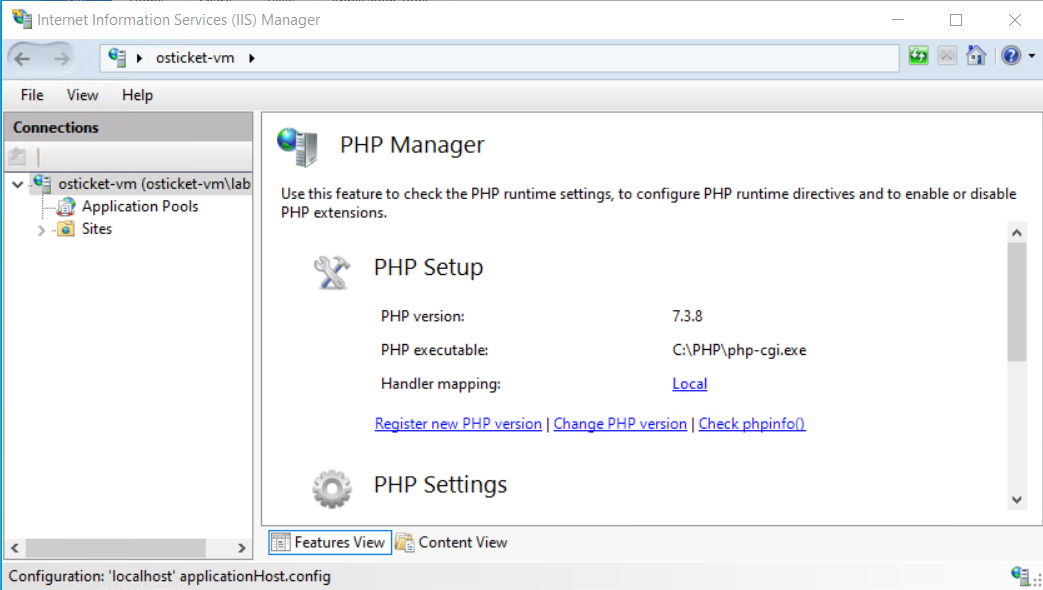Select osticket-vm server in Connections tree
The image size is (1043, 590).
[x=154, y=184]
